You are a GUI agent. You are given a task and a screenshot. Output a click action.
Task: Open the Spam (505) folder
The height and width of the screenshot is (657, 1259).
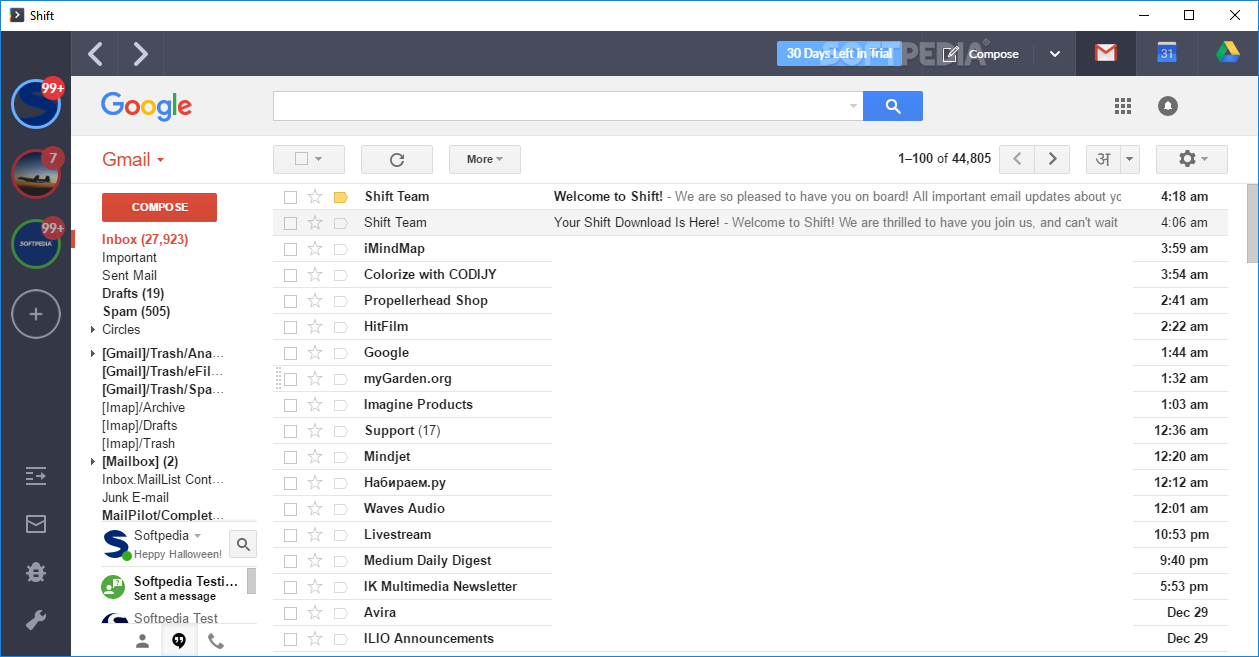coord(136,312)
